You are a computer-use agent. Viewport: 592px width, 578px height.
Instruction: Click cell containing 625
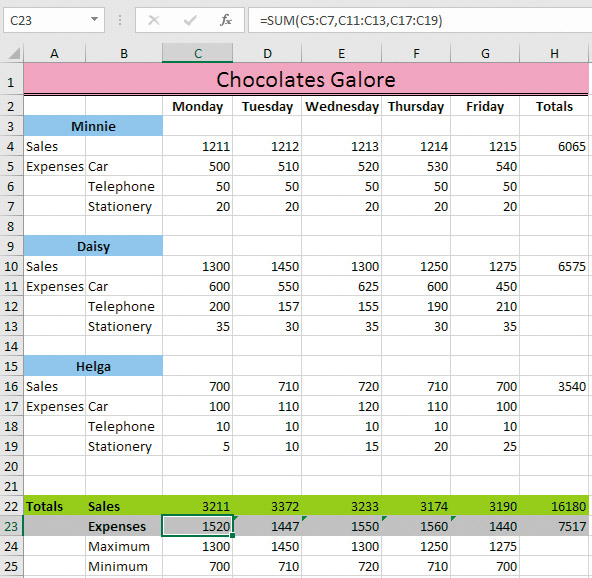[x=342, y=286]
